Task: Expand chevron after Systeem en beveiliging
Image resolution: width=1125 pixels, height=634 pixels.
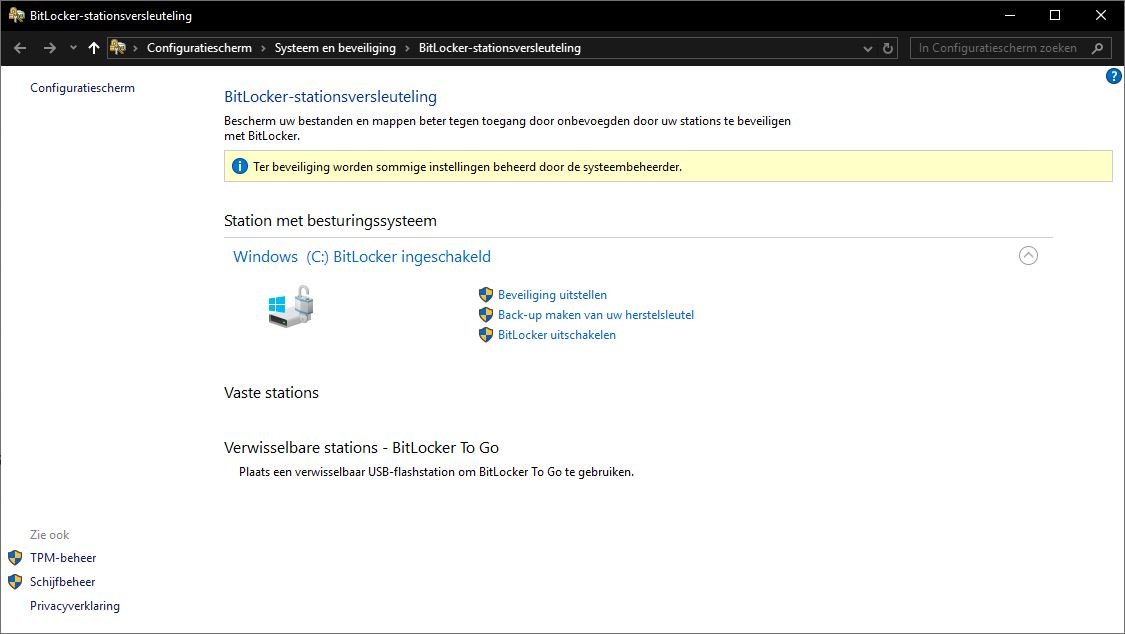Action: click(408, 48)
